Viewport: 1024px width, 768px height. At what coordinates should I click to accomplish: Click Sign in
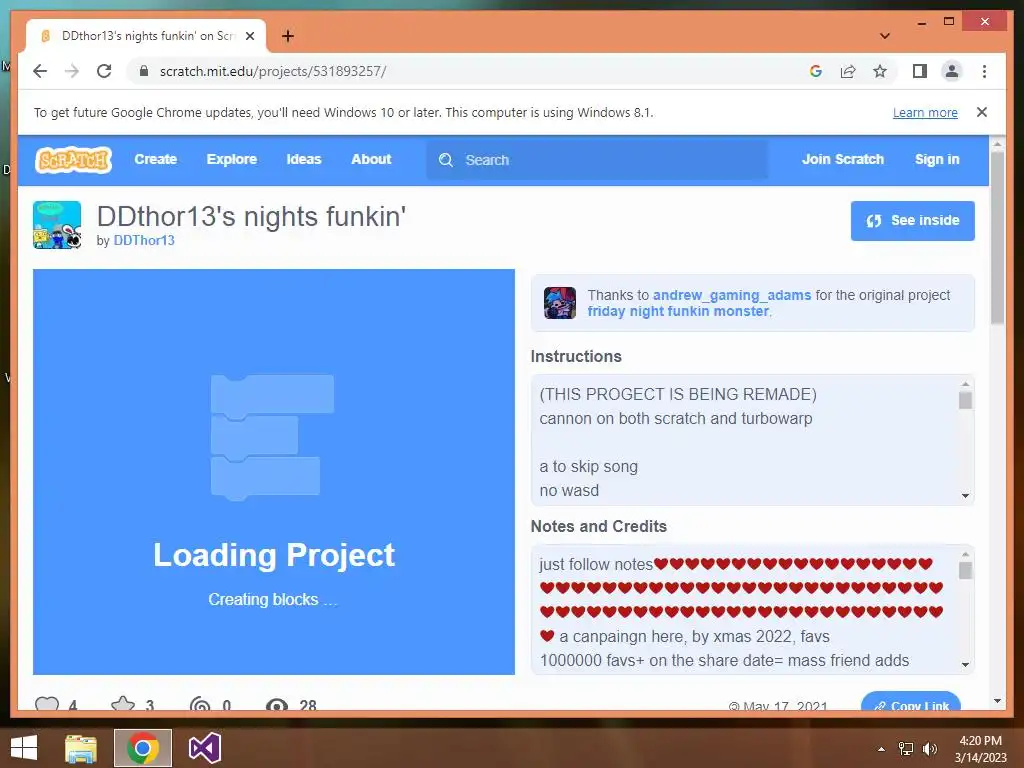click(x=936, y=159)
